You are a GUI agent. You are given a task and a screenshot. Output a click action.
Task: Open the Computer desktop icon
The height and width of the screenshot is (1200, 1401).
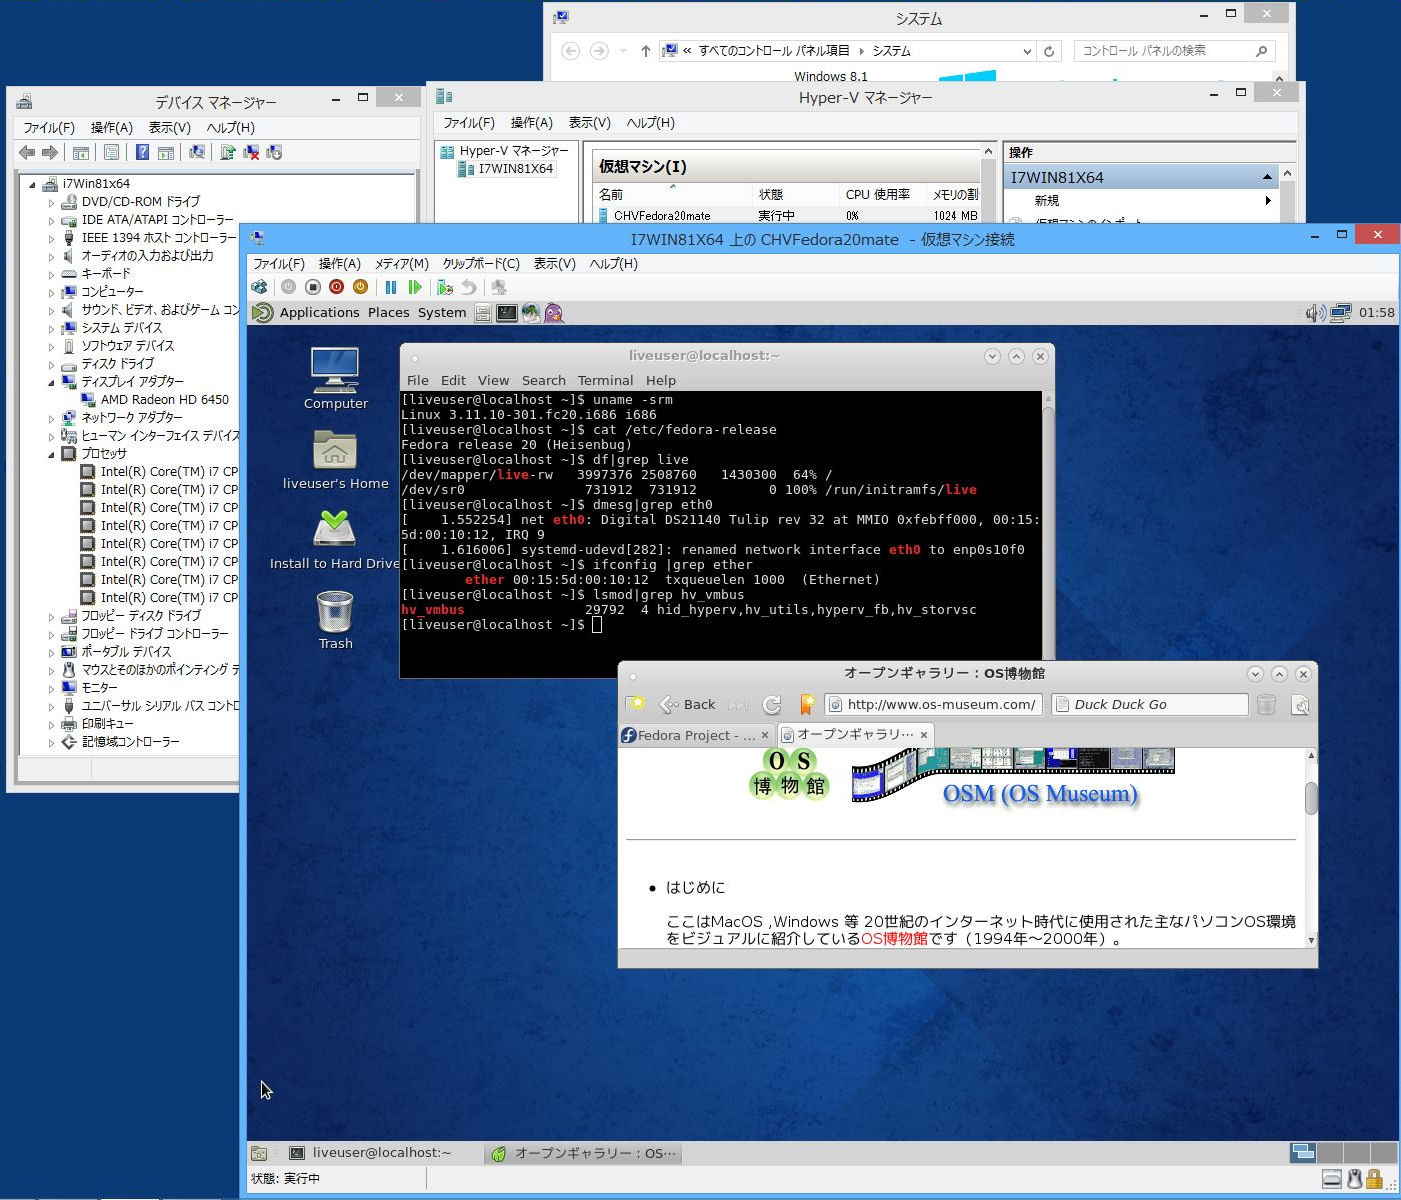pos(335,379)
